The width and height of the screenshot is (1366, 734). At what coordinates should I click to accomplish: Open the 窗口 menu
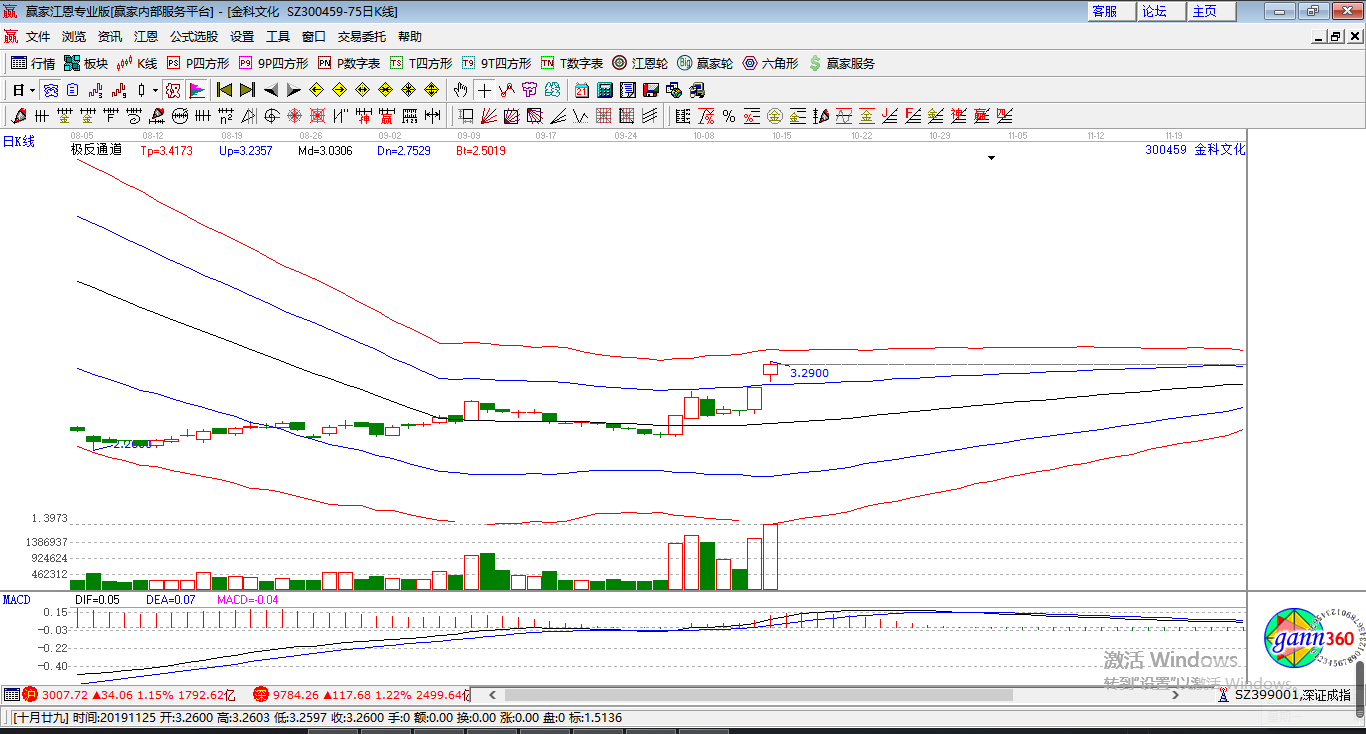[x=314, y=37]
